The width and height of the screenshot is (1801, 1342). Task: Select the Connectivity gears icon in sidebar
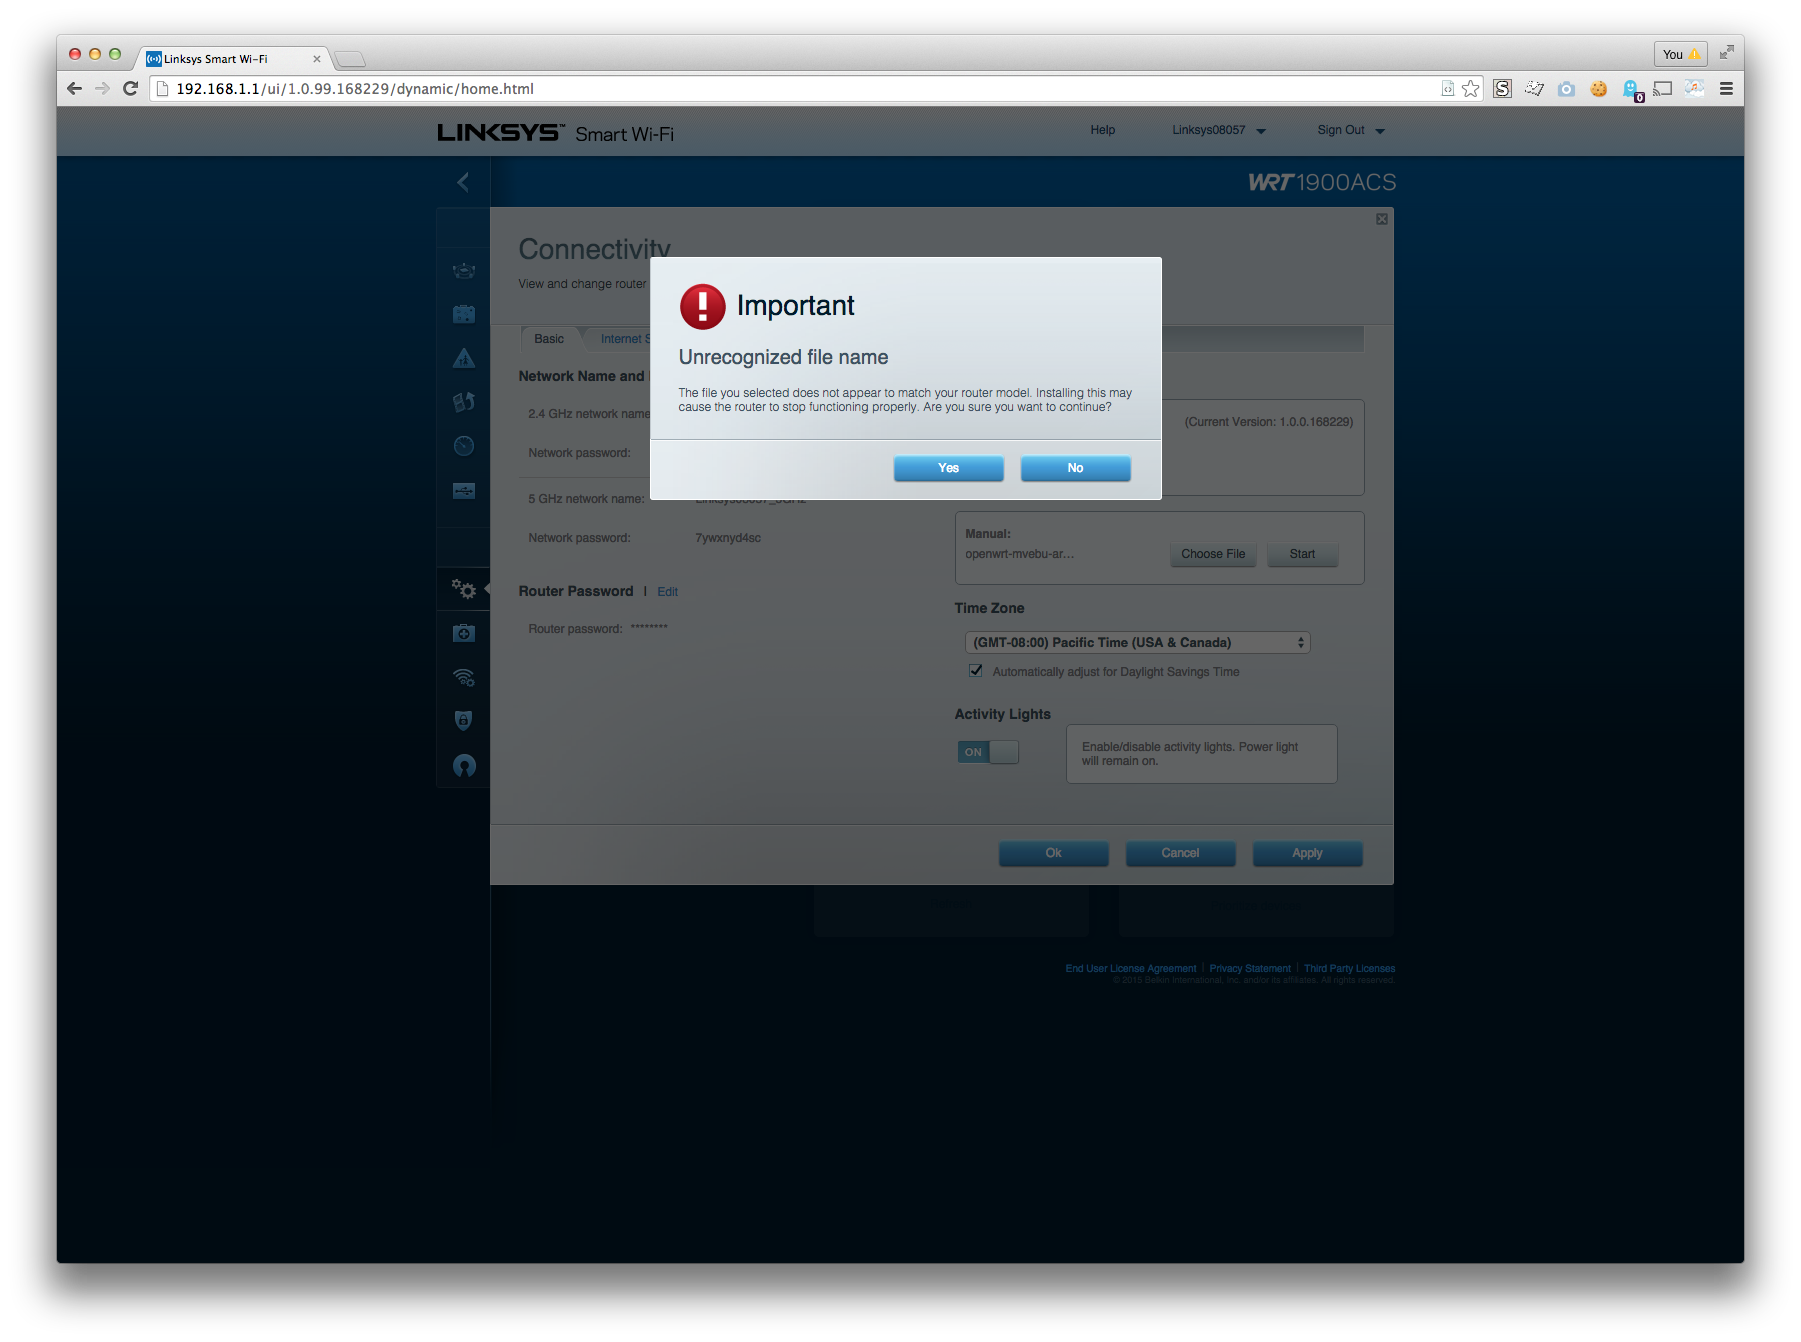click(464, 589)
